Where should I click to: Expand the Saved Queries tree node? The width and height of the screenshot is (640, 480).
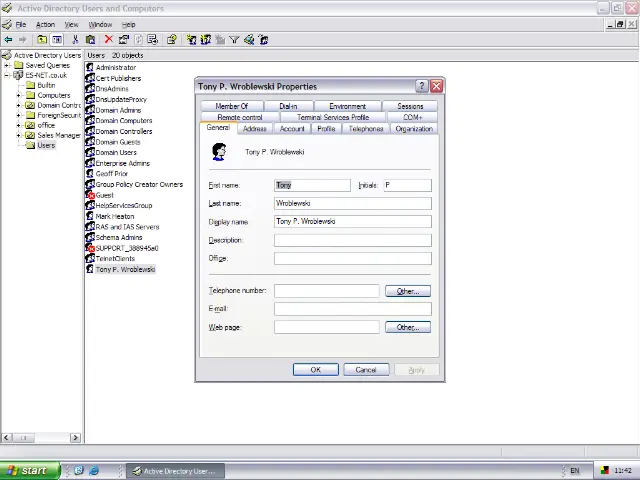coord(7,65)
